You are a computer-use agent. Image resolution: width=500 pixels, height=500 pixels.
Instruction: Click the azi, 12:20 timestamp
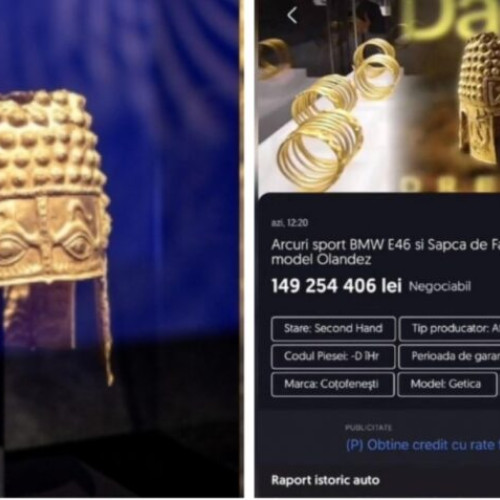click(289, 223)
